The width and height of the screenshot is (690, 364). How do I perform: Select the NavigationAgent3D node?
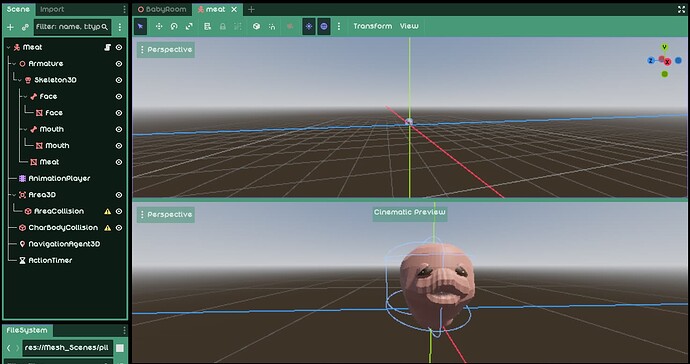tap(64, 244)
